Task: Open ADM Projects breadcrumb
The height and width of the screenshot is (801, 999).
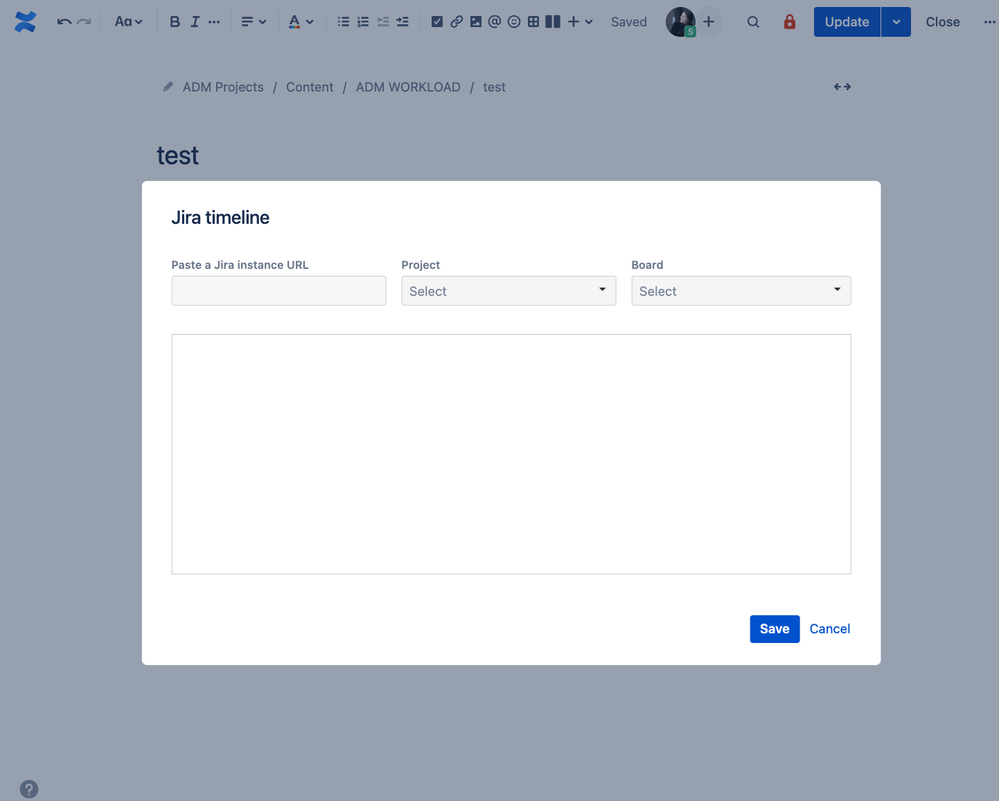Action: [223, 87]
